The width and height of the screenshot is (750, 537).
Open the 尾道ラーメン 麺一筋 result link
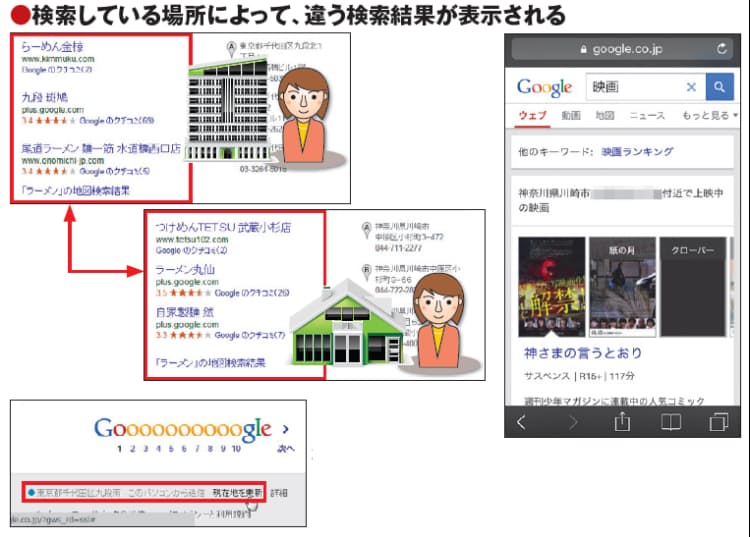point(101,149)
